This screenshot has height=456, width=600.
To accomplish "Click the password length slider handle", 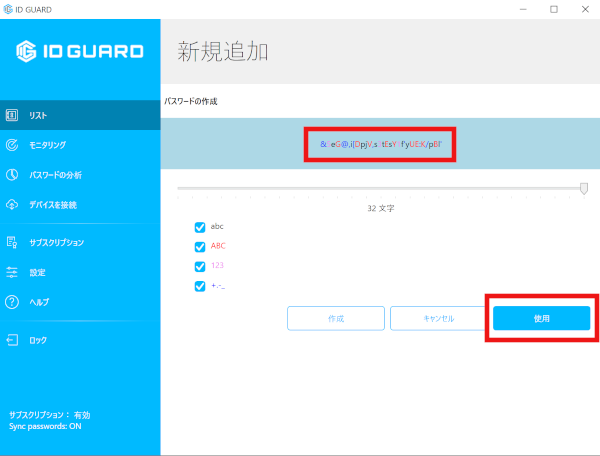I will pyautogui.click(x=584, y=188).
